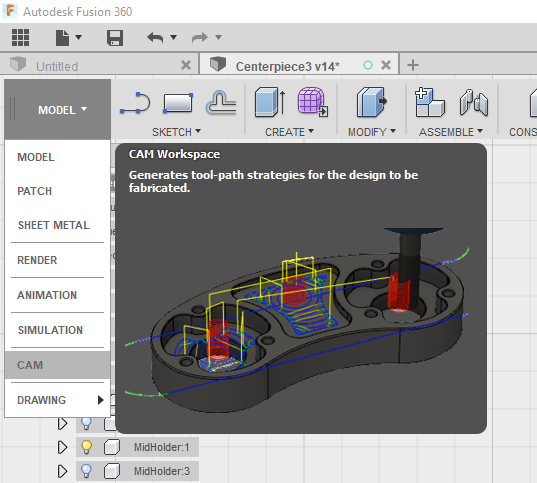The image size is (537, 483).
Task: Open the File menu dropdown arrow
Action: pyautogui.click(x=79, y=37)
